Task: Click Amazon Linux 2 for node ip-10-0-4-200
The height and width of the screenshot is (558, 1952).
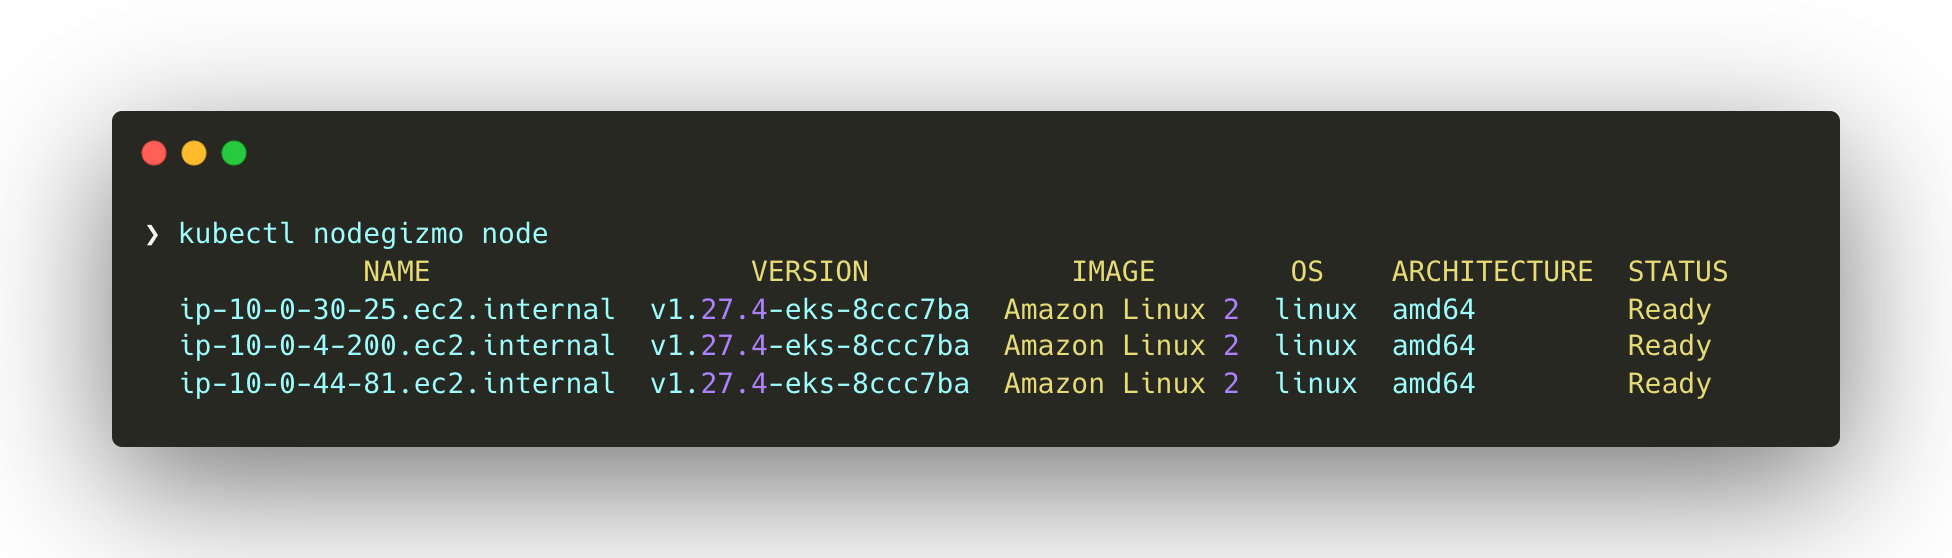Action: click(x=1121, y=346)
